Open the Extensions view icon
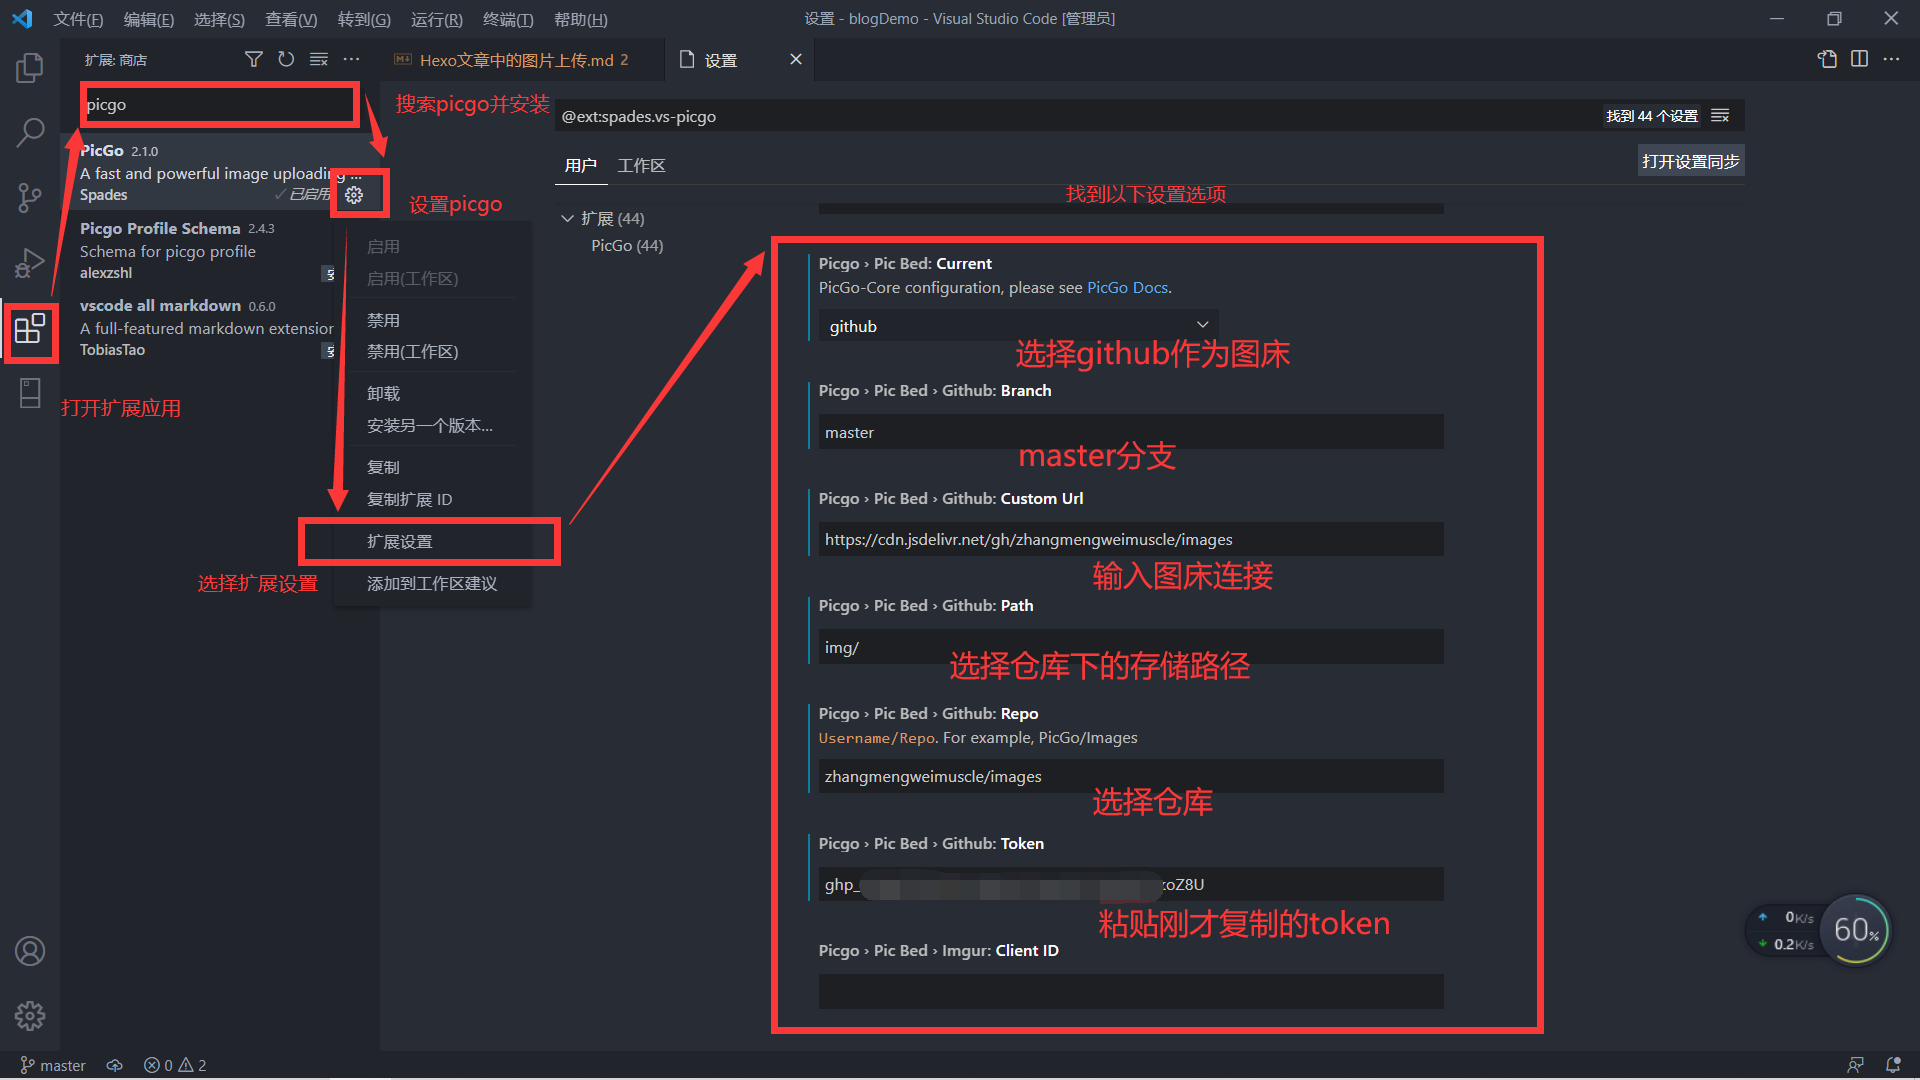Image resolution: width=1920 pixels, height=1080 pixels. tap(30, 328)
